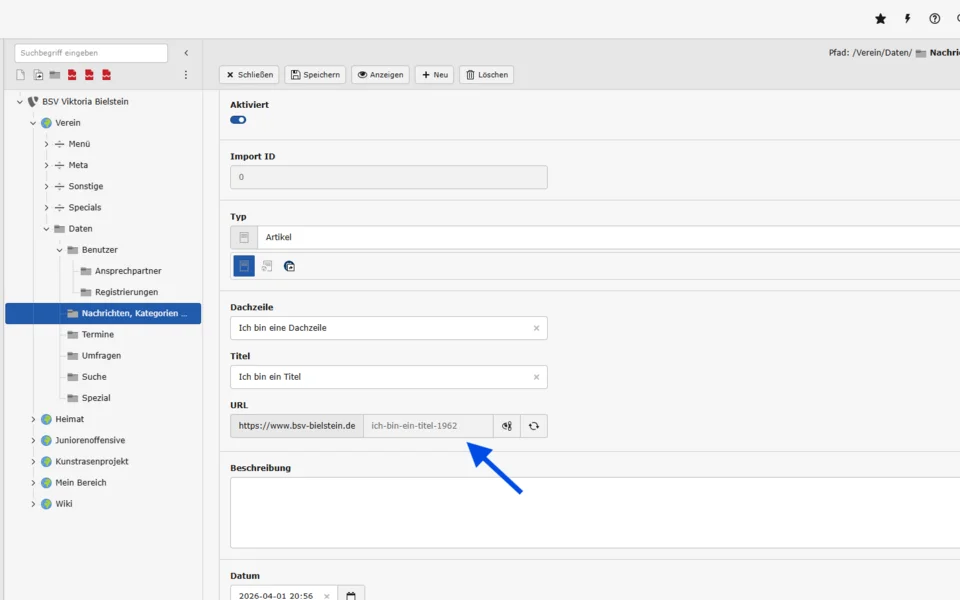Open the Typ dropdown showing Artikel
960x600 pixels.
pyautogui.click(x=600, y=237)
